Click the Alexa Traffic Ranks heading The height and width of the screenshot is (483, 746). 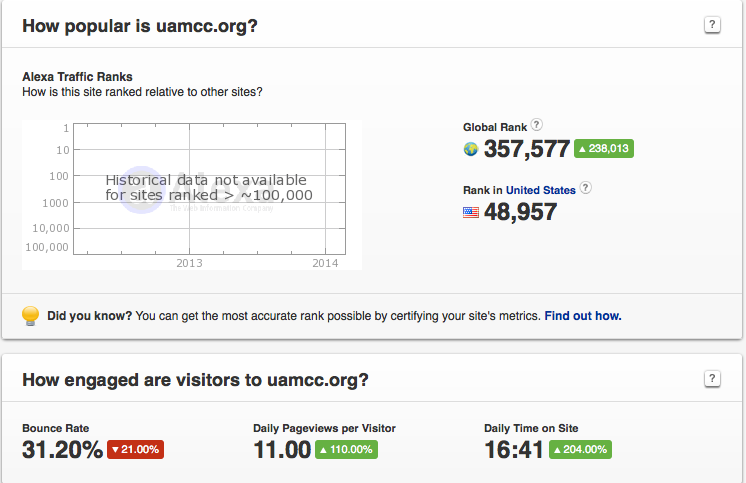(x=77, y=77)
